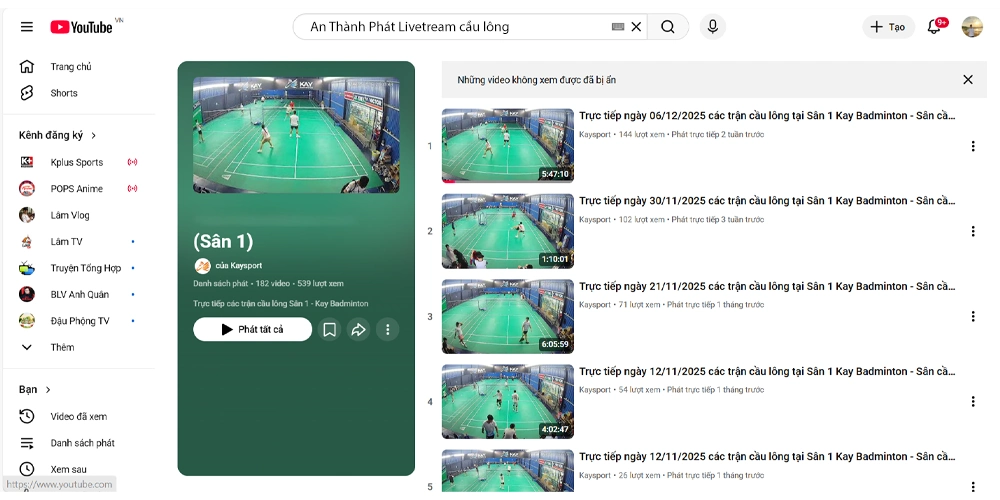Open playlist more options three dots
Screen dimensions: 1000x500
click(387, 329)
